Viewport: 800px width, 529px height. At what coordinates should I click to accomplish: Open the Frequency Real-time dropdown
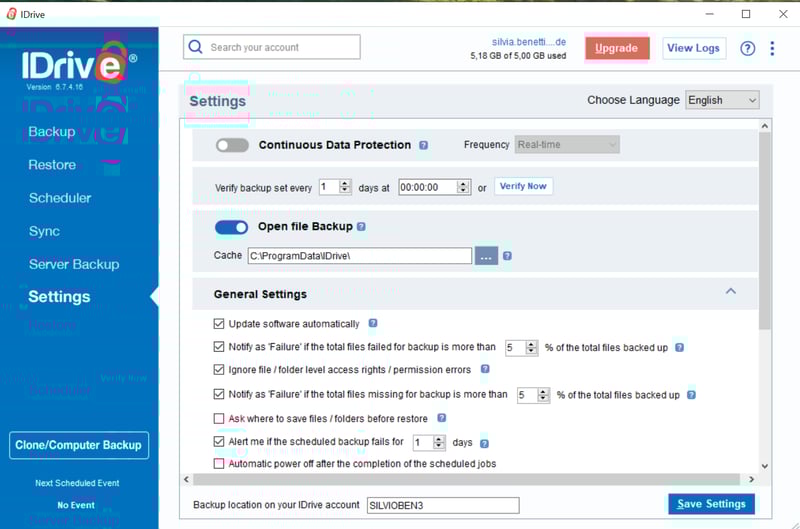click(x=567, y=145)
